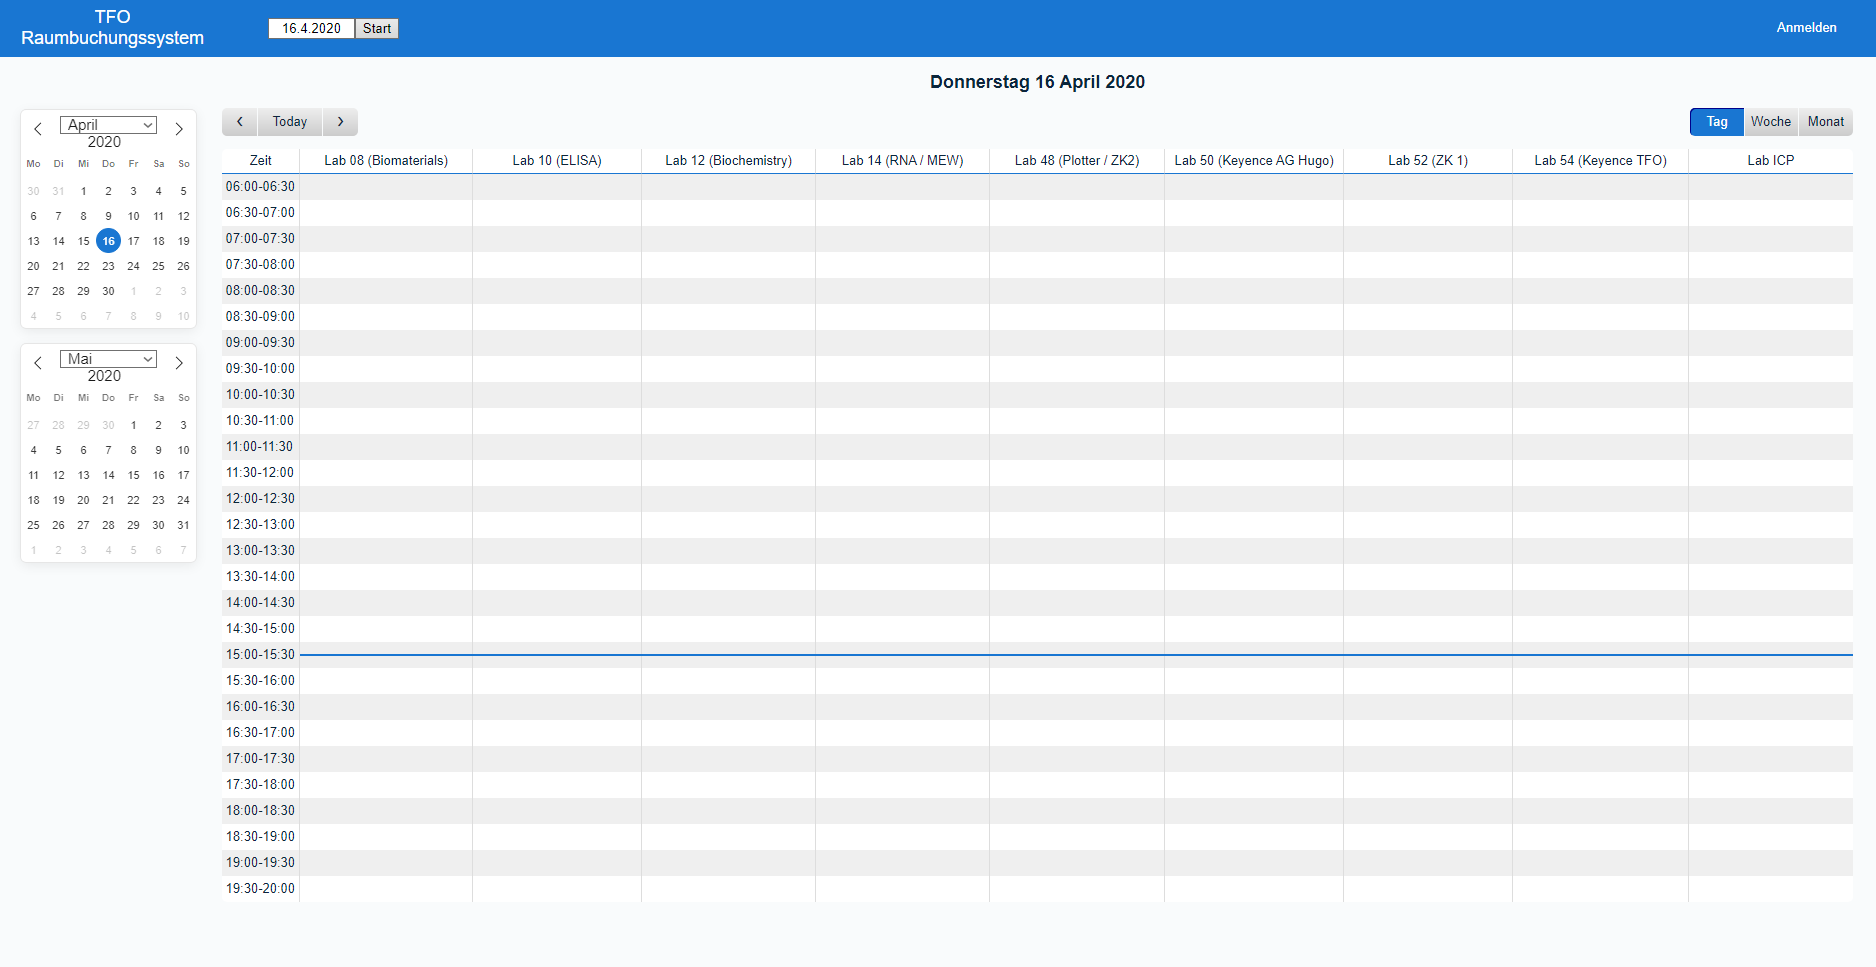The image size is (1876, 967).
Task: Select highlighted date 16 in April calendar
Action: pos(108,241)
